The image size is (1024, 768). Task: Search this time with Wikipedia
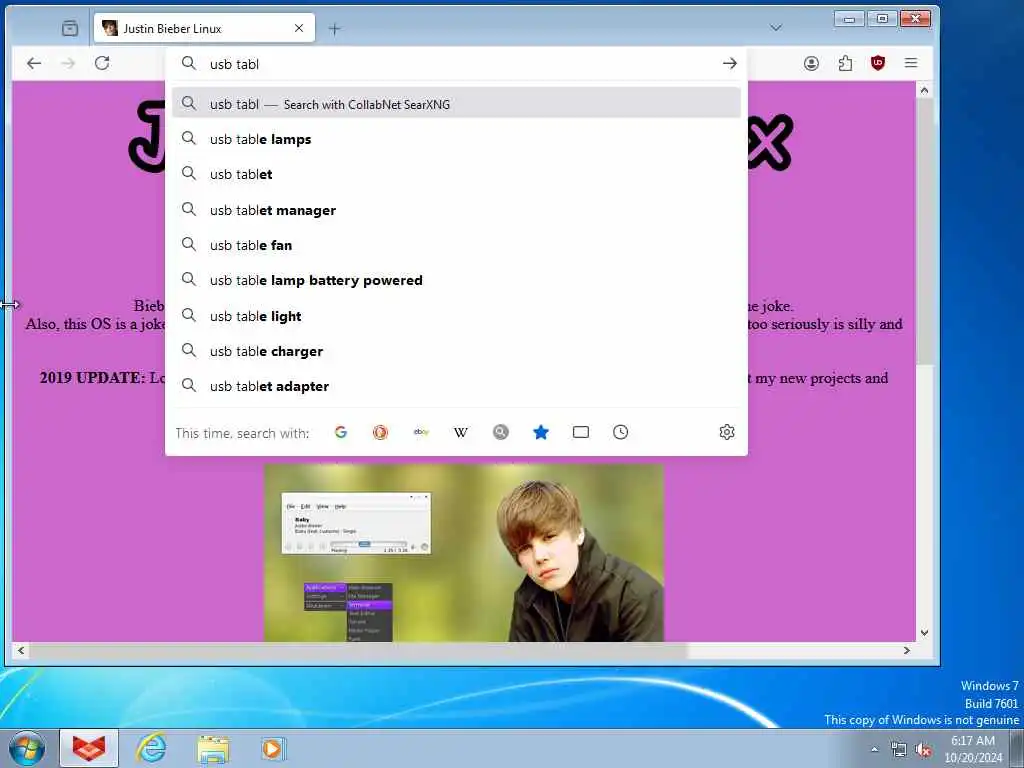click(460, 432)
